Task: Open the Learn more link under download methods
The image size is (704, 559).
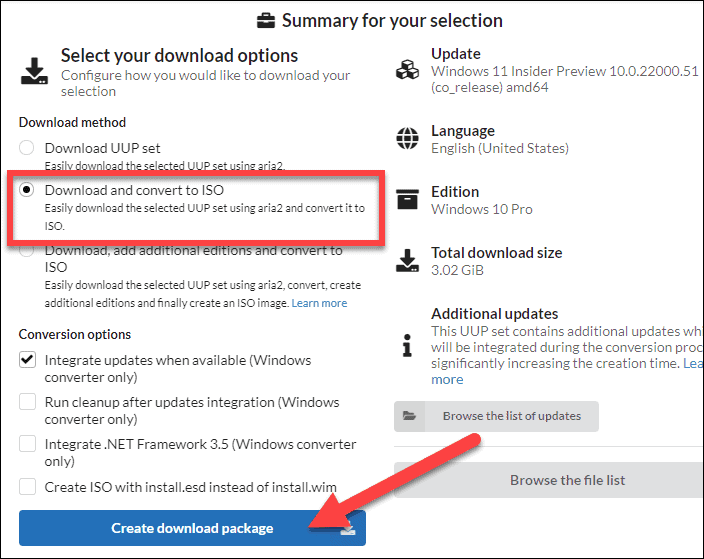Action: pyautogui.click(x=319, y=303)
